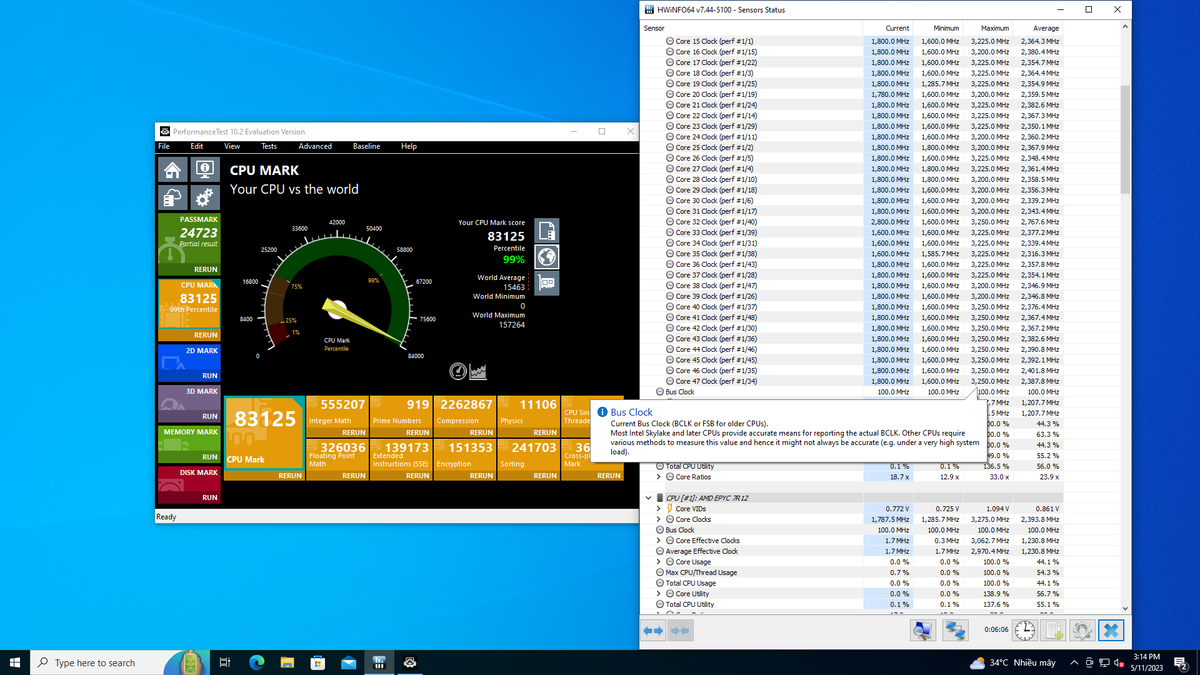Screen dimensions: 1200x675
Task: Open the Baseline menu in PerformanceTest
Action: pyautogui.click(x=366, y=146)
